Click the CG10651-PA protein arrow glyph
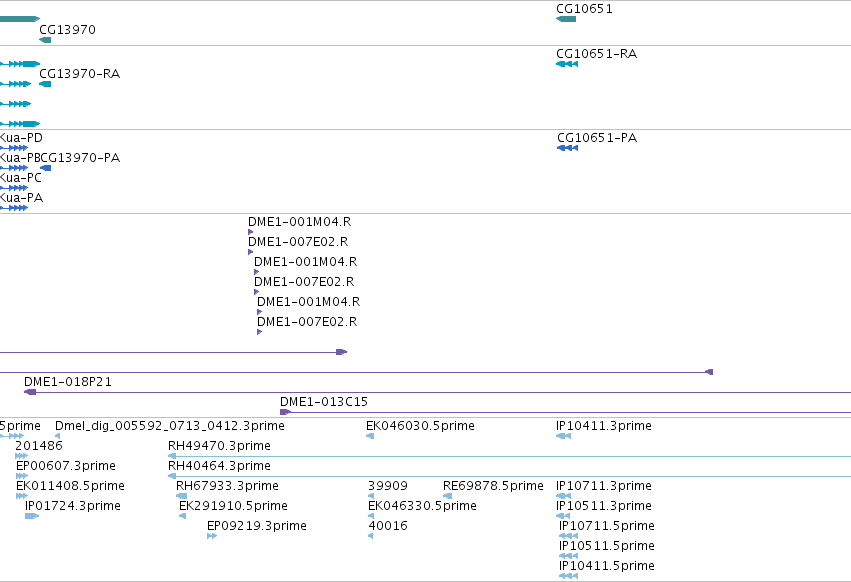This screenshot has width=851, height=582. 568,148
